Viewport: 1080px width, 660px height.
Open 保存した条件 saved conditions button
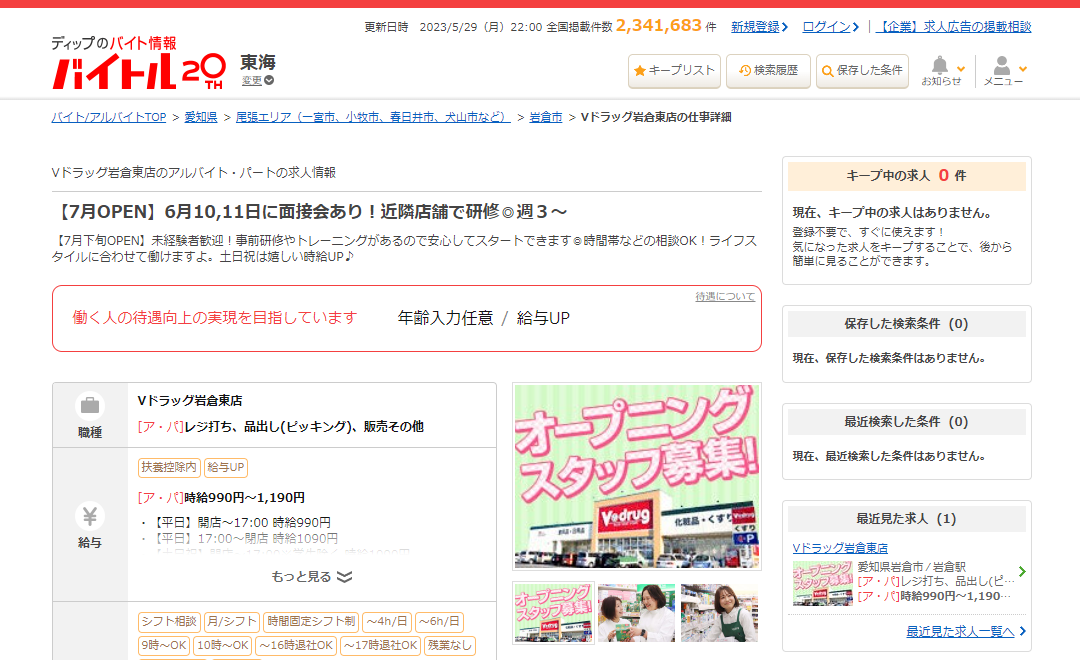[862, 71]
